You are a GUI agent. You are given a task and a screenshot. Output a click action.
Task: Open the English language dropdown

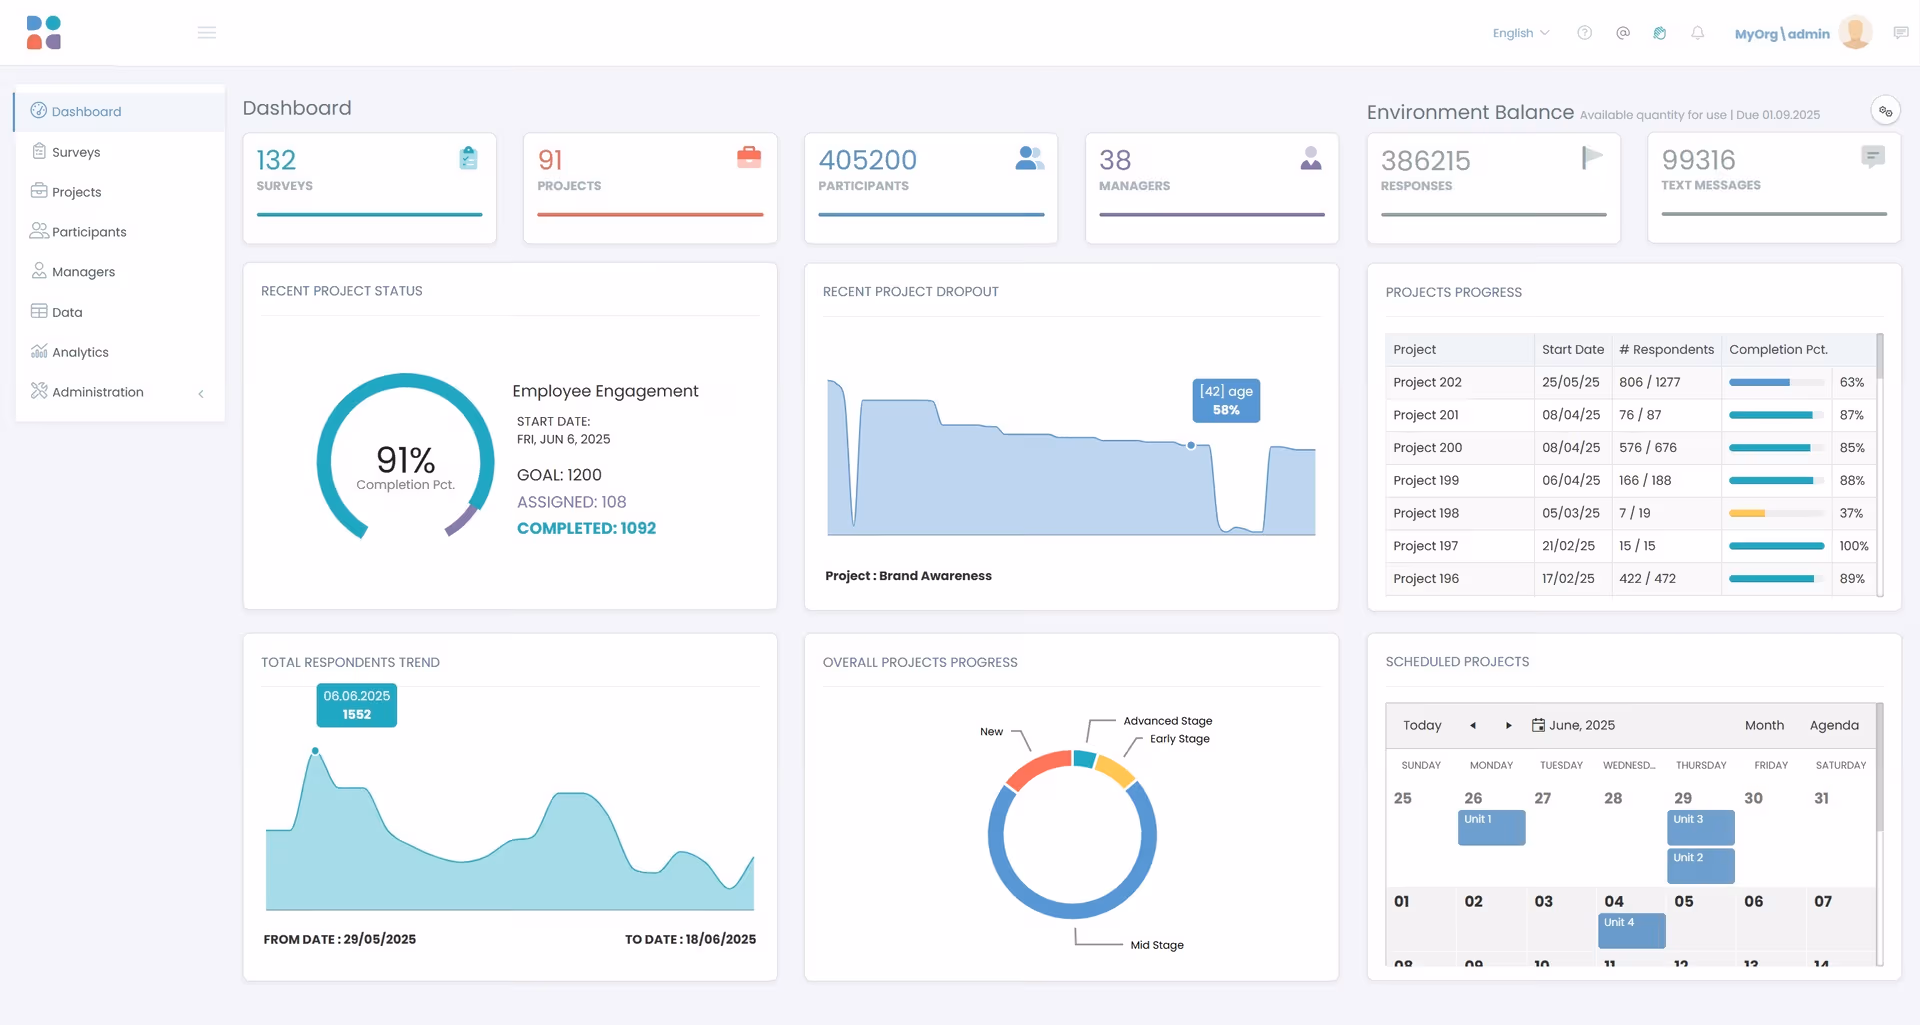coord(1520,33)
